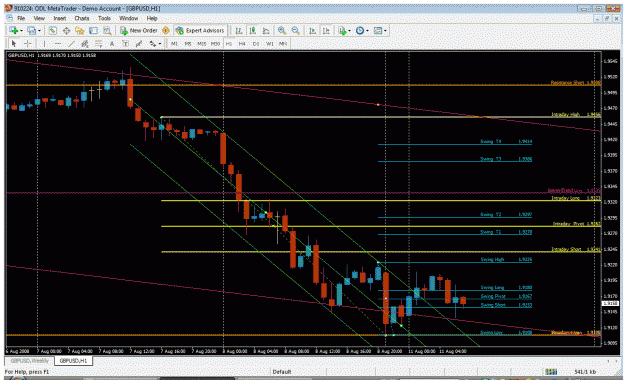Open the File menu

[21, 18]
